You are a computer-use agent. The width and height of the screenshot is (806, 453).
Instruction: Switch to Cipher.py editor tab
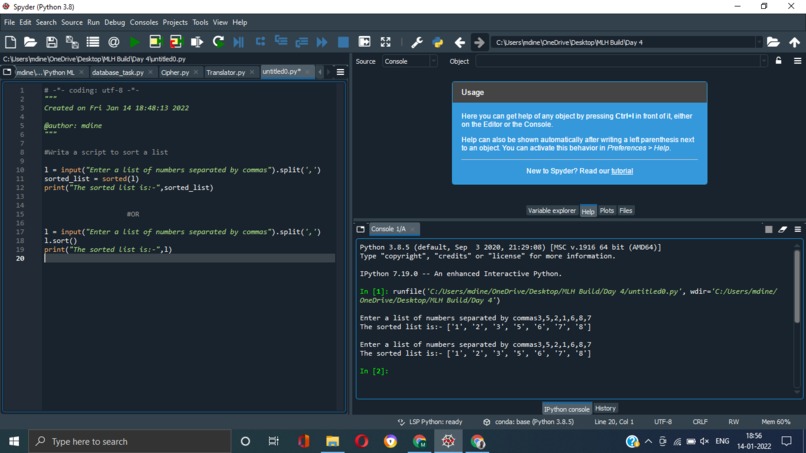pos(175,72)
